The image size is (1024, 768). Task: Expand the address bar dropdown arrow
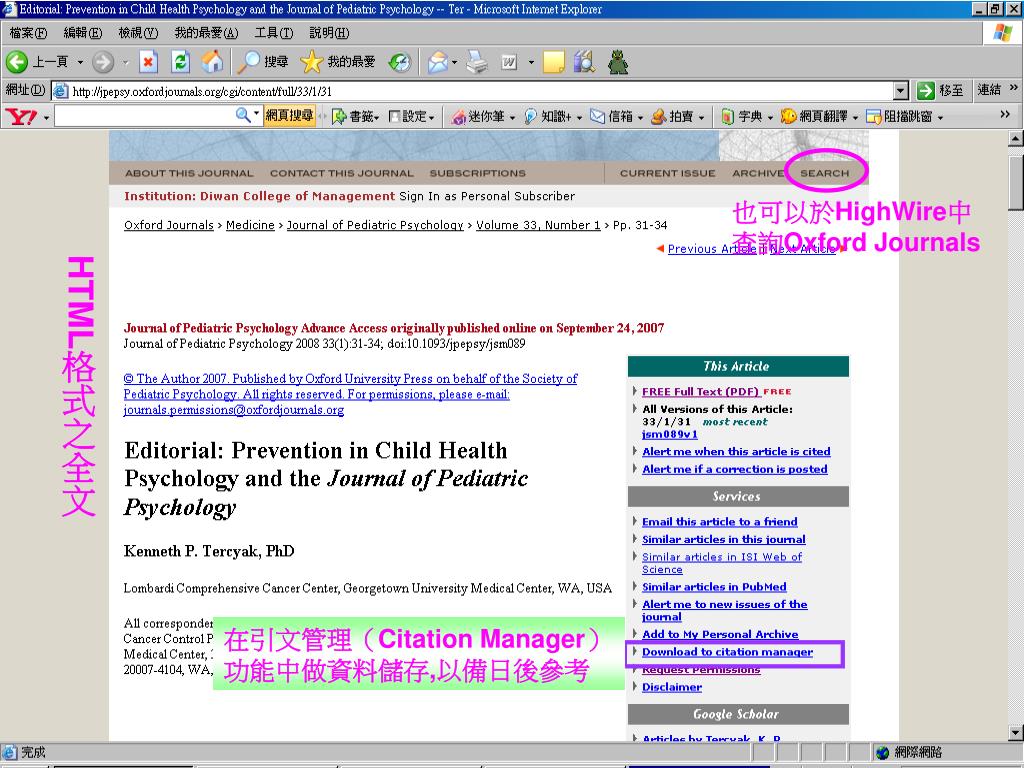[x=901, y=91]
